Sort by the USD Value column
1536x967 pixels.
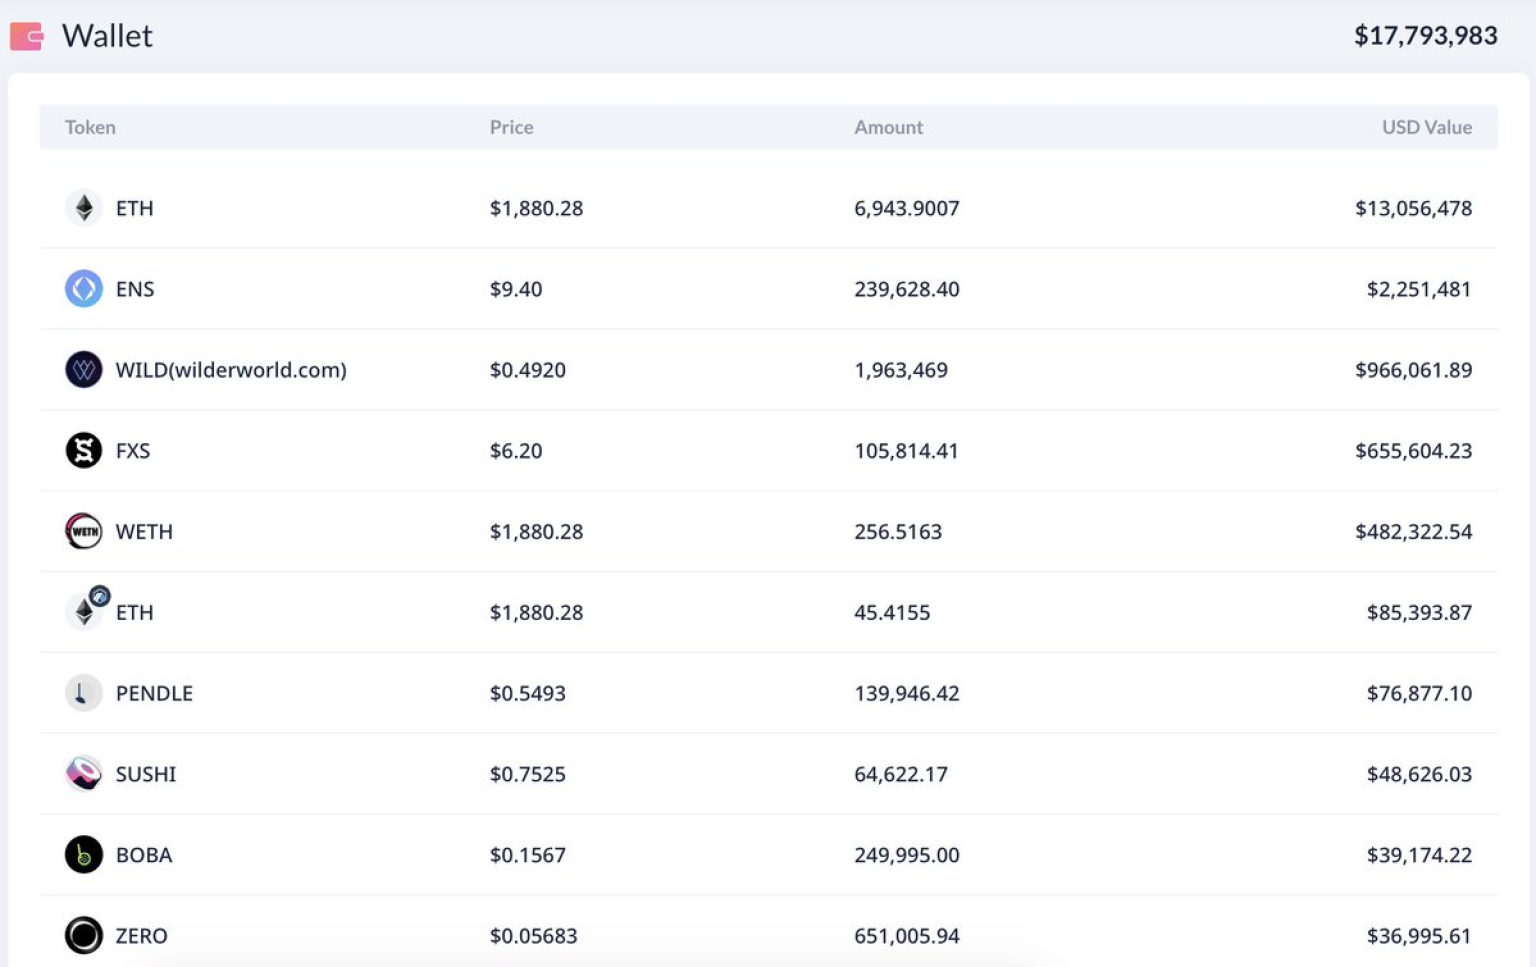click(x=1427, y=127)
